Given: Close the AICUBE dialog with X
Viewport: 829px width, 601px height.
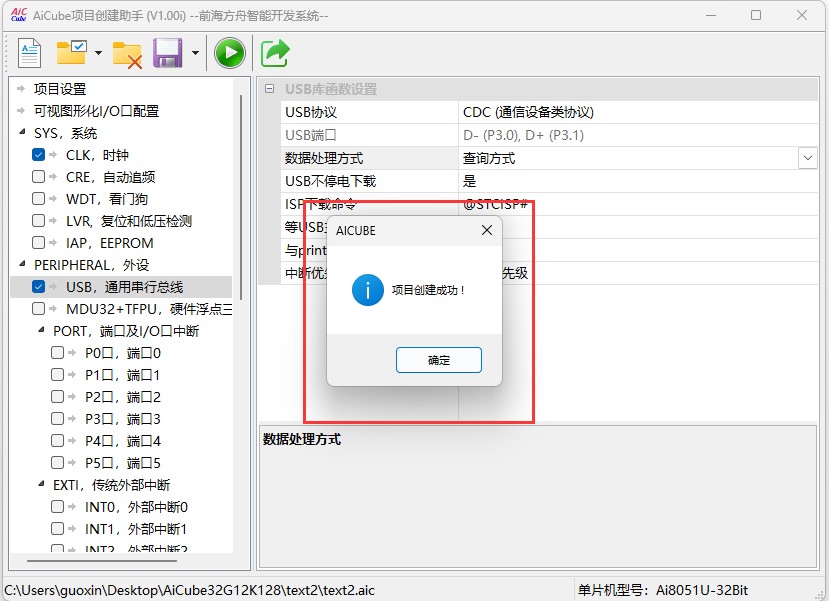Looking at the screenshot, I should pos(487,230).
